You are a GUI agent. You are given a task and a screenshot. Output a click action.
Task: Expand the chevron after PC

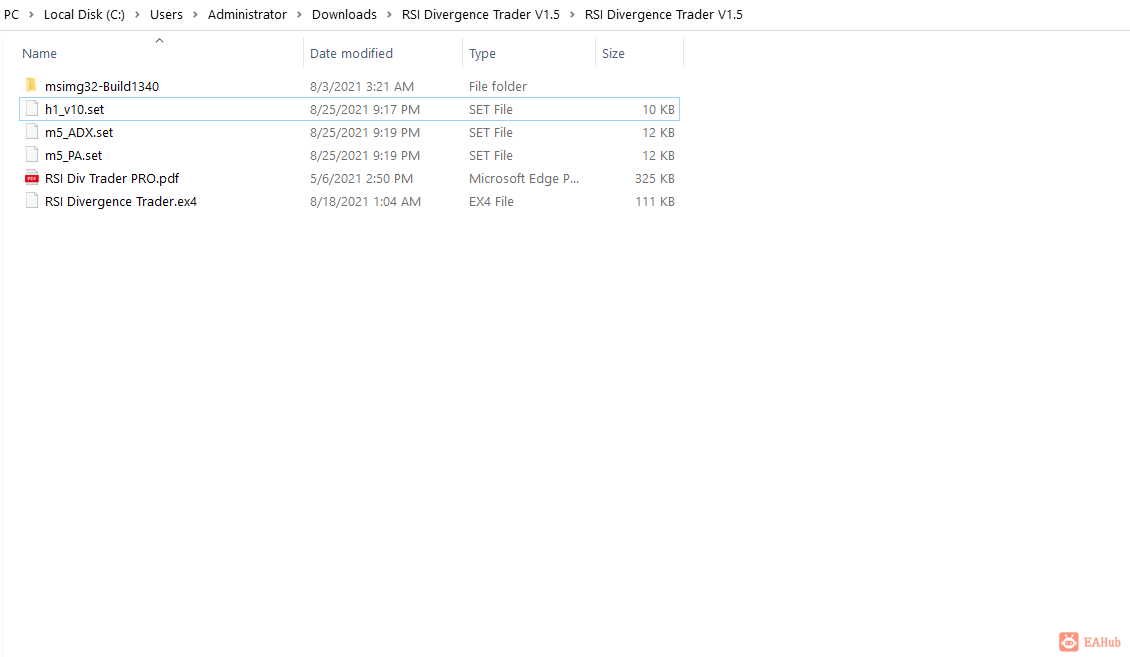click(x=31, y=14)
